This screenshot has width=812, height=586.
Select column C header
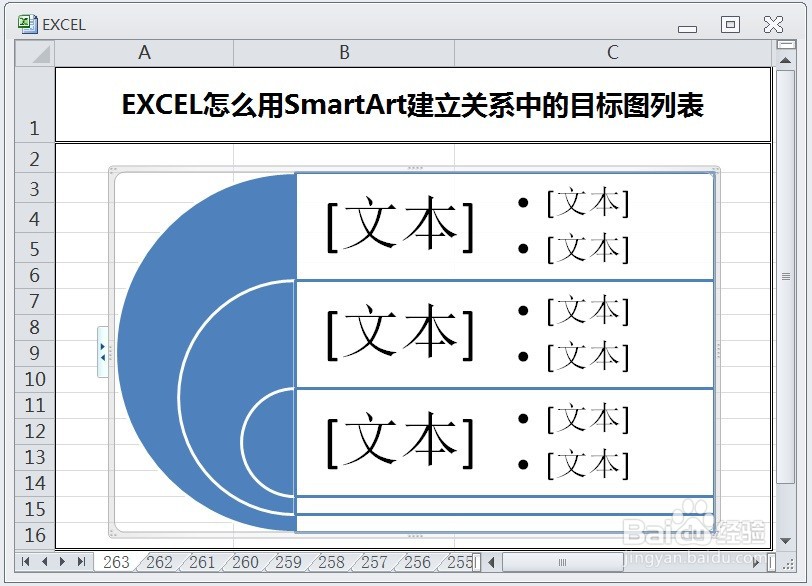[x=613, y=52]
